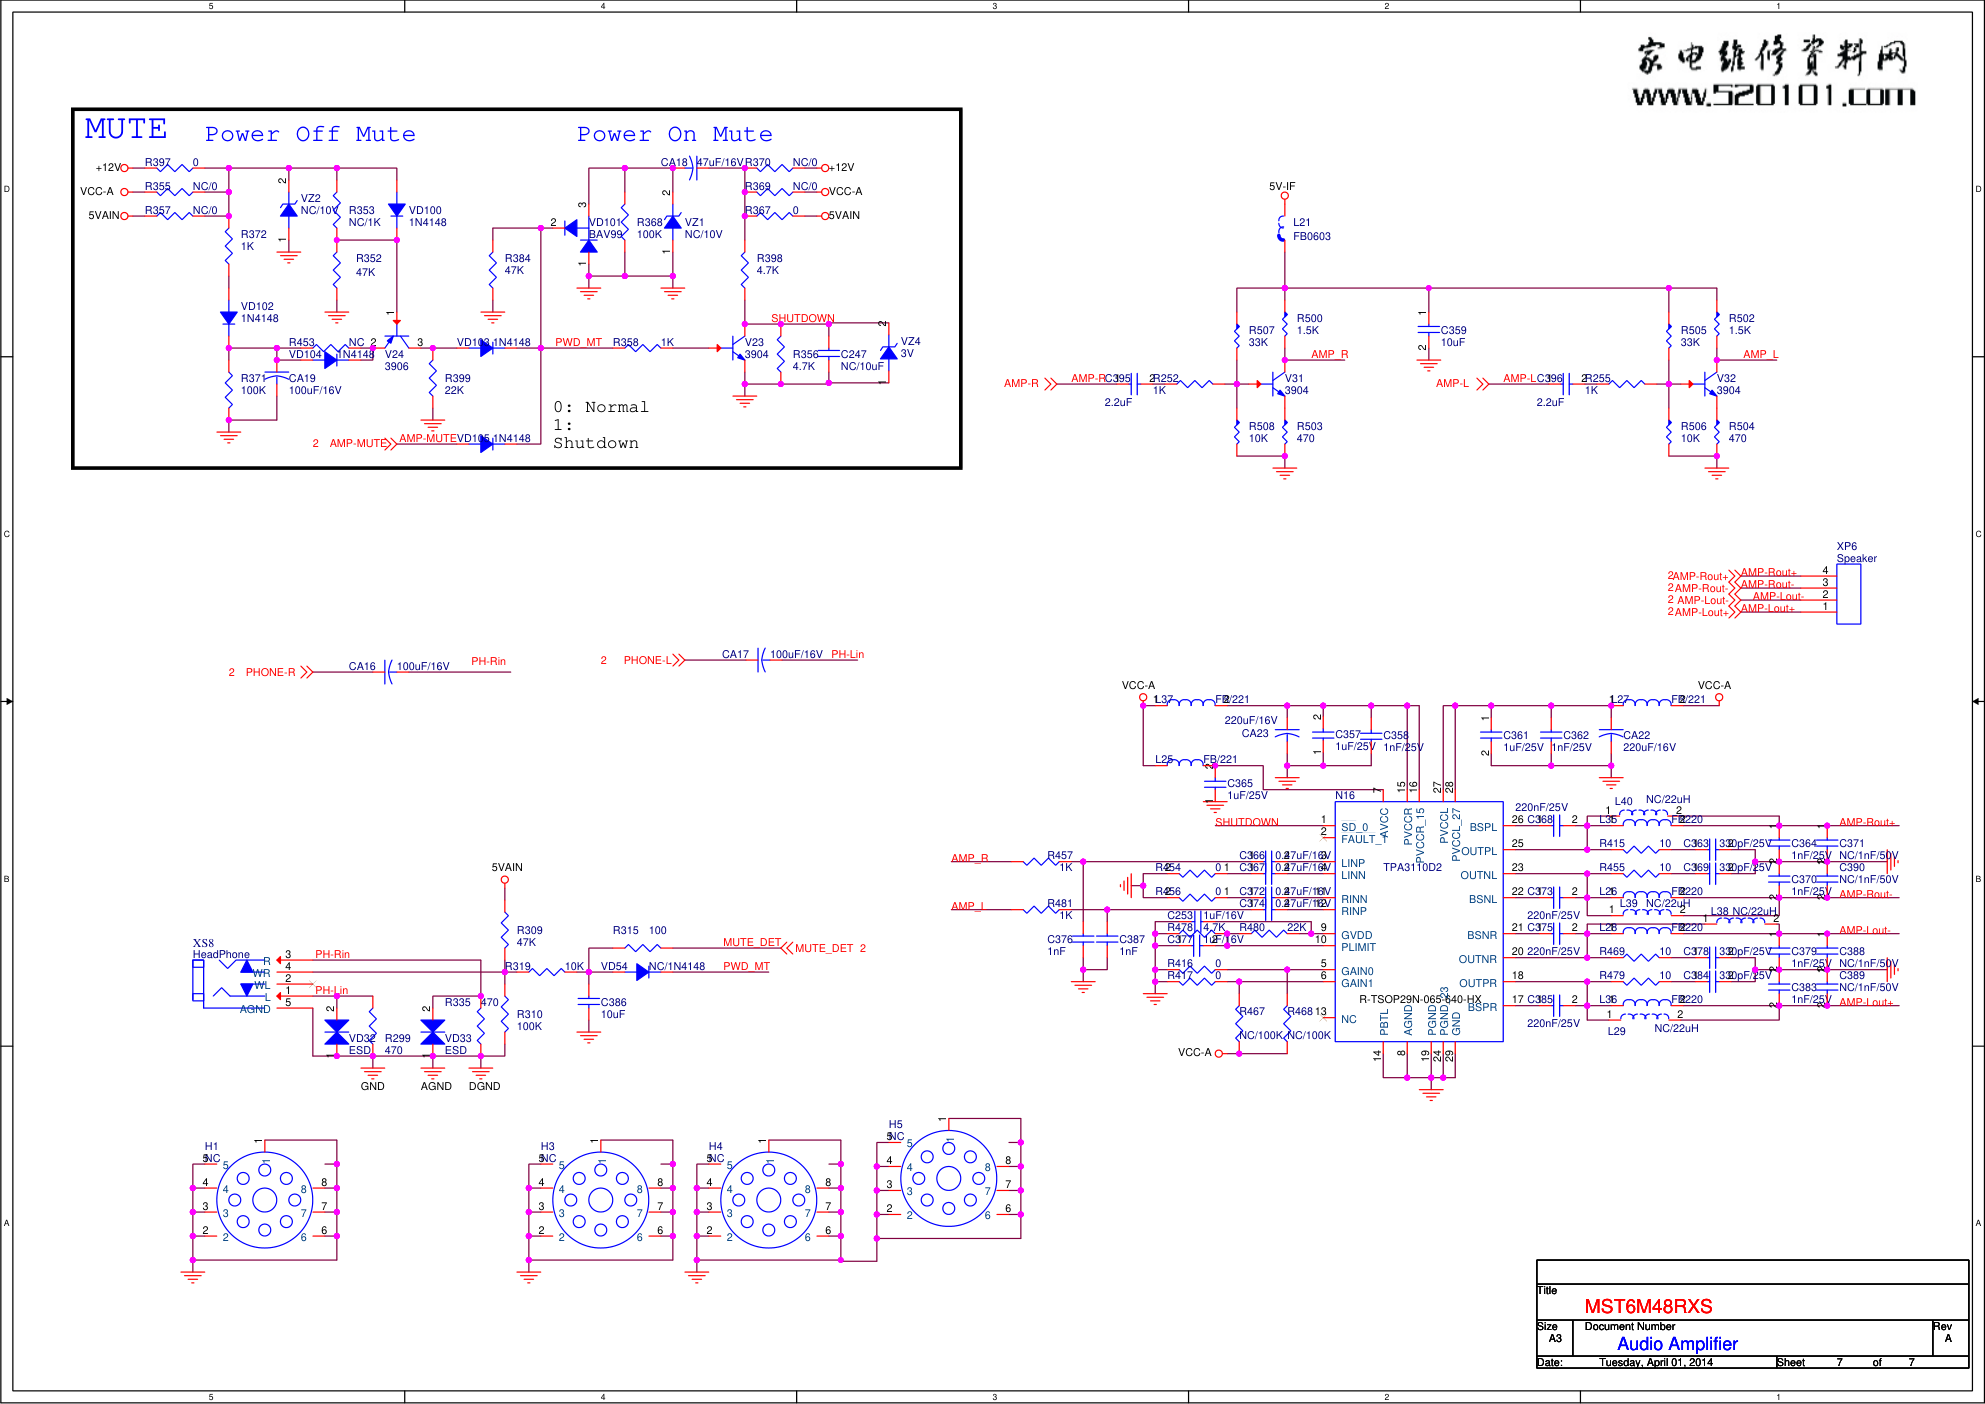Click the AMP-MUTE port label
Screen dimensions: 1985x1404
pyautogui.click(x=358, y=443)
